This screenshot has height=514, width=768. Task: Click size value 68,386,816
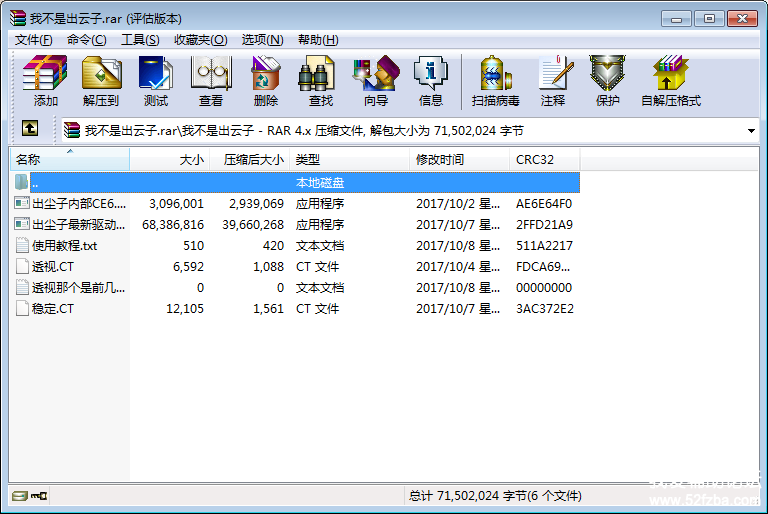tap(173, 224)
